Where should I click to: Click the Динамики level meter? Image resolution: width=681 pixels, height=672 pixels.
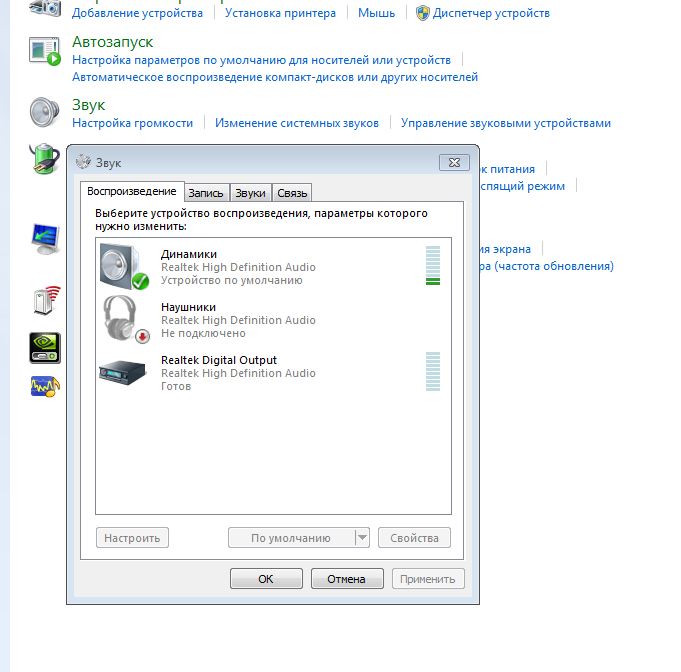click(x=433, y=265)
